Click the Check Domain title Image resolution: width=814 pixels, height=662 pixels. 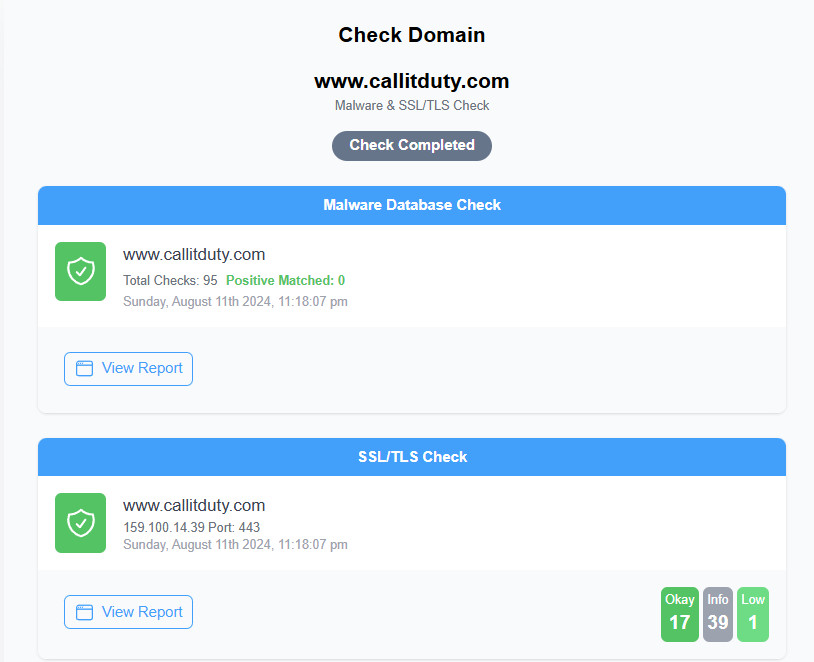(412, 35)
